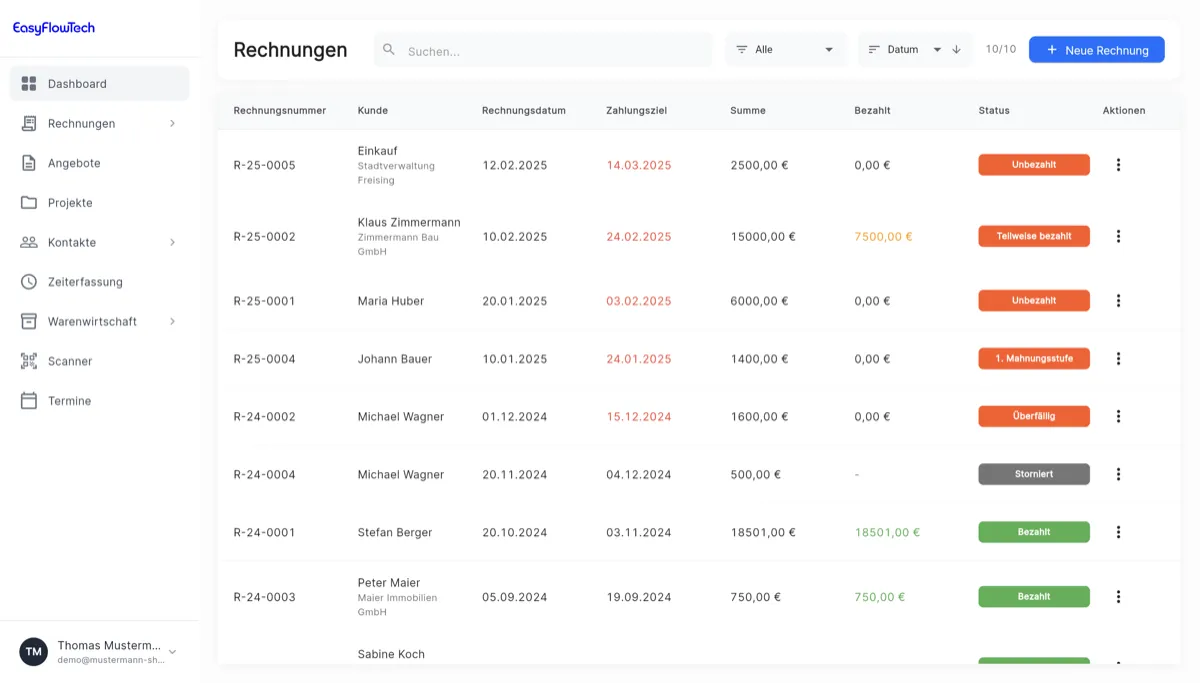Viewport: 1200px width, 683px height.
Task: Open the Alle filter dropdown
Action: tap(785, 50)
